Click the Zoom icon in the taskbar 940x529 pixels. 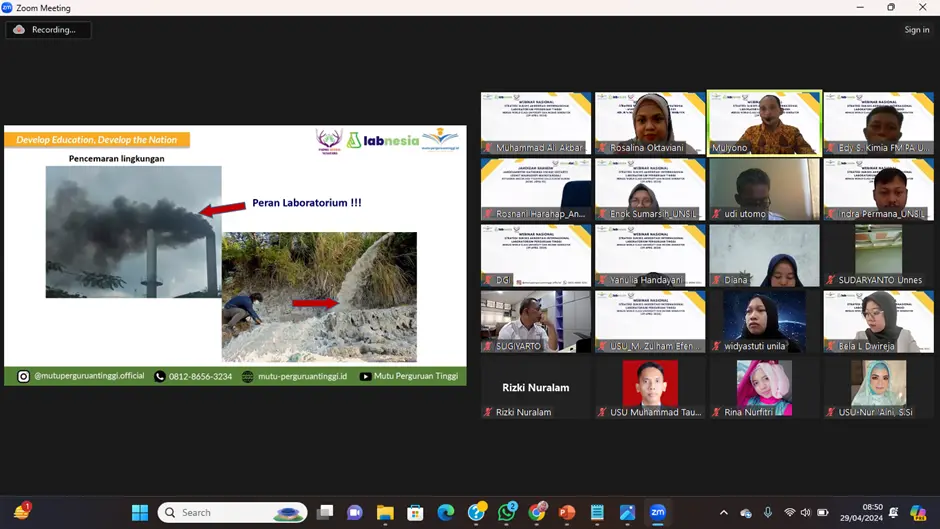coord(658,512)
